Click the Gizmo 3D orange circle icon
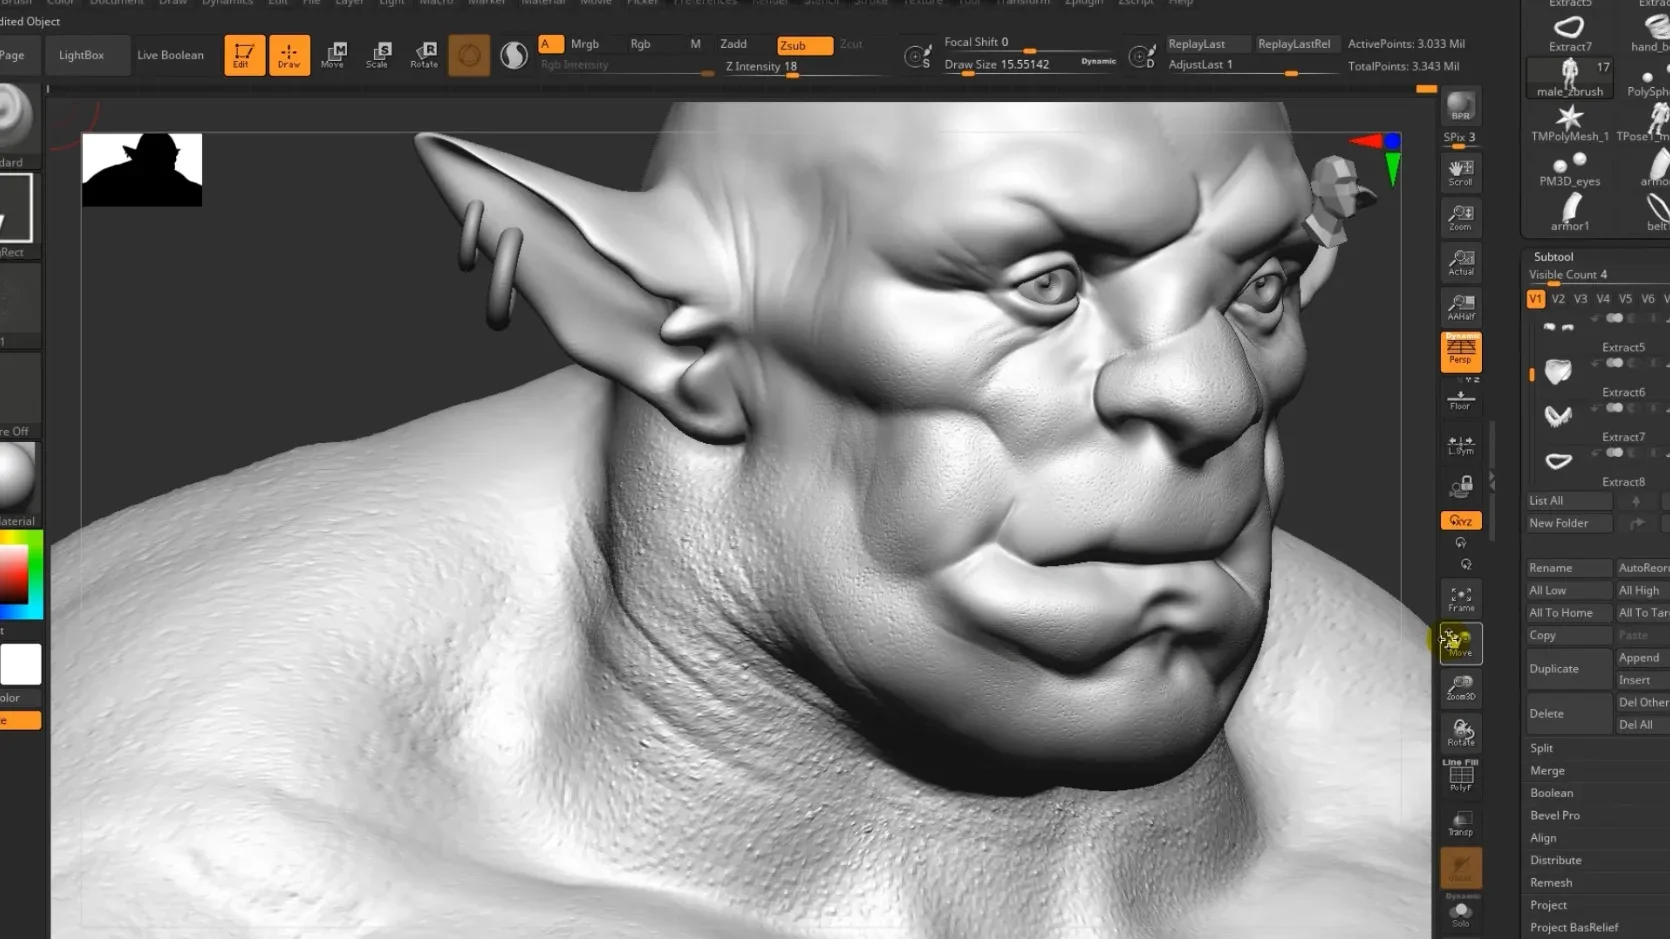 469,55
